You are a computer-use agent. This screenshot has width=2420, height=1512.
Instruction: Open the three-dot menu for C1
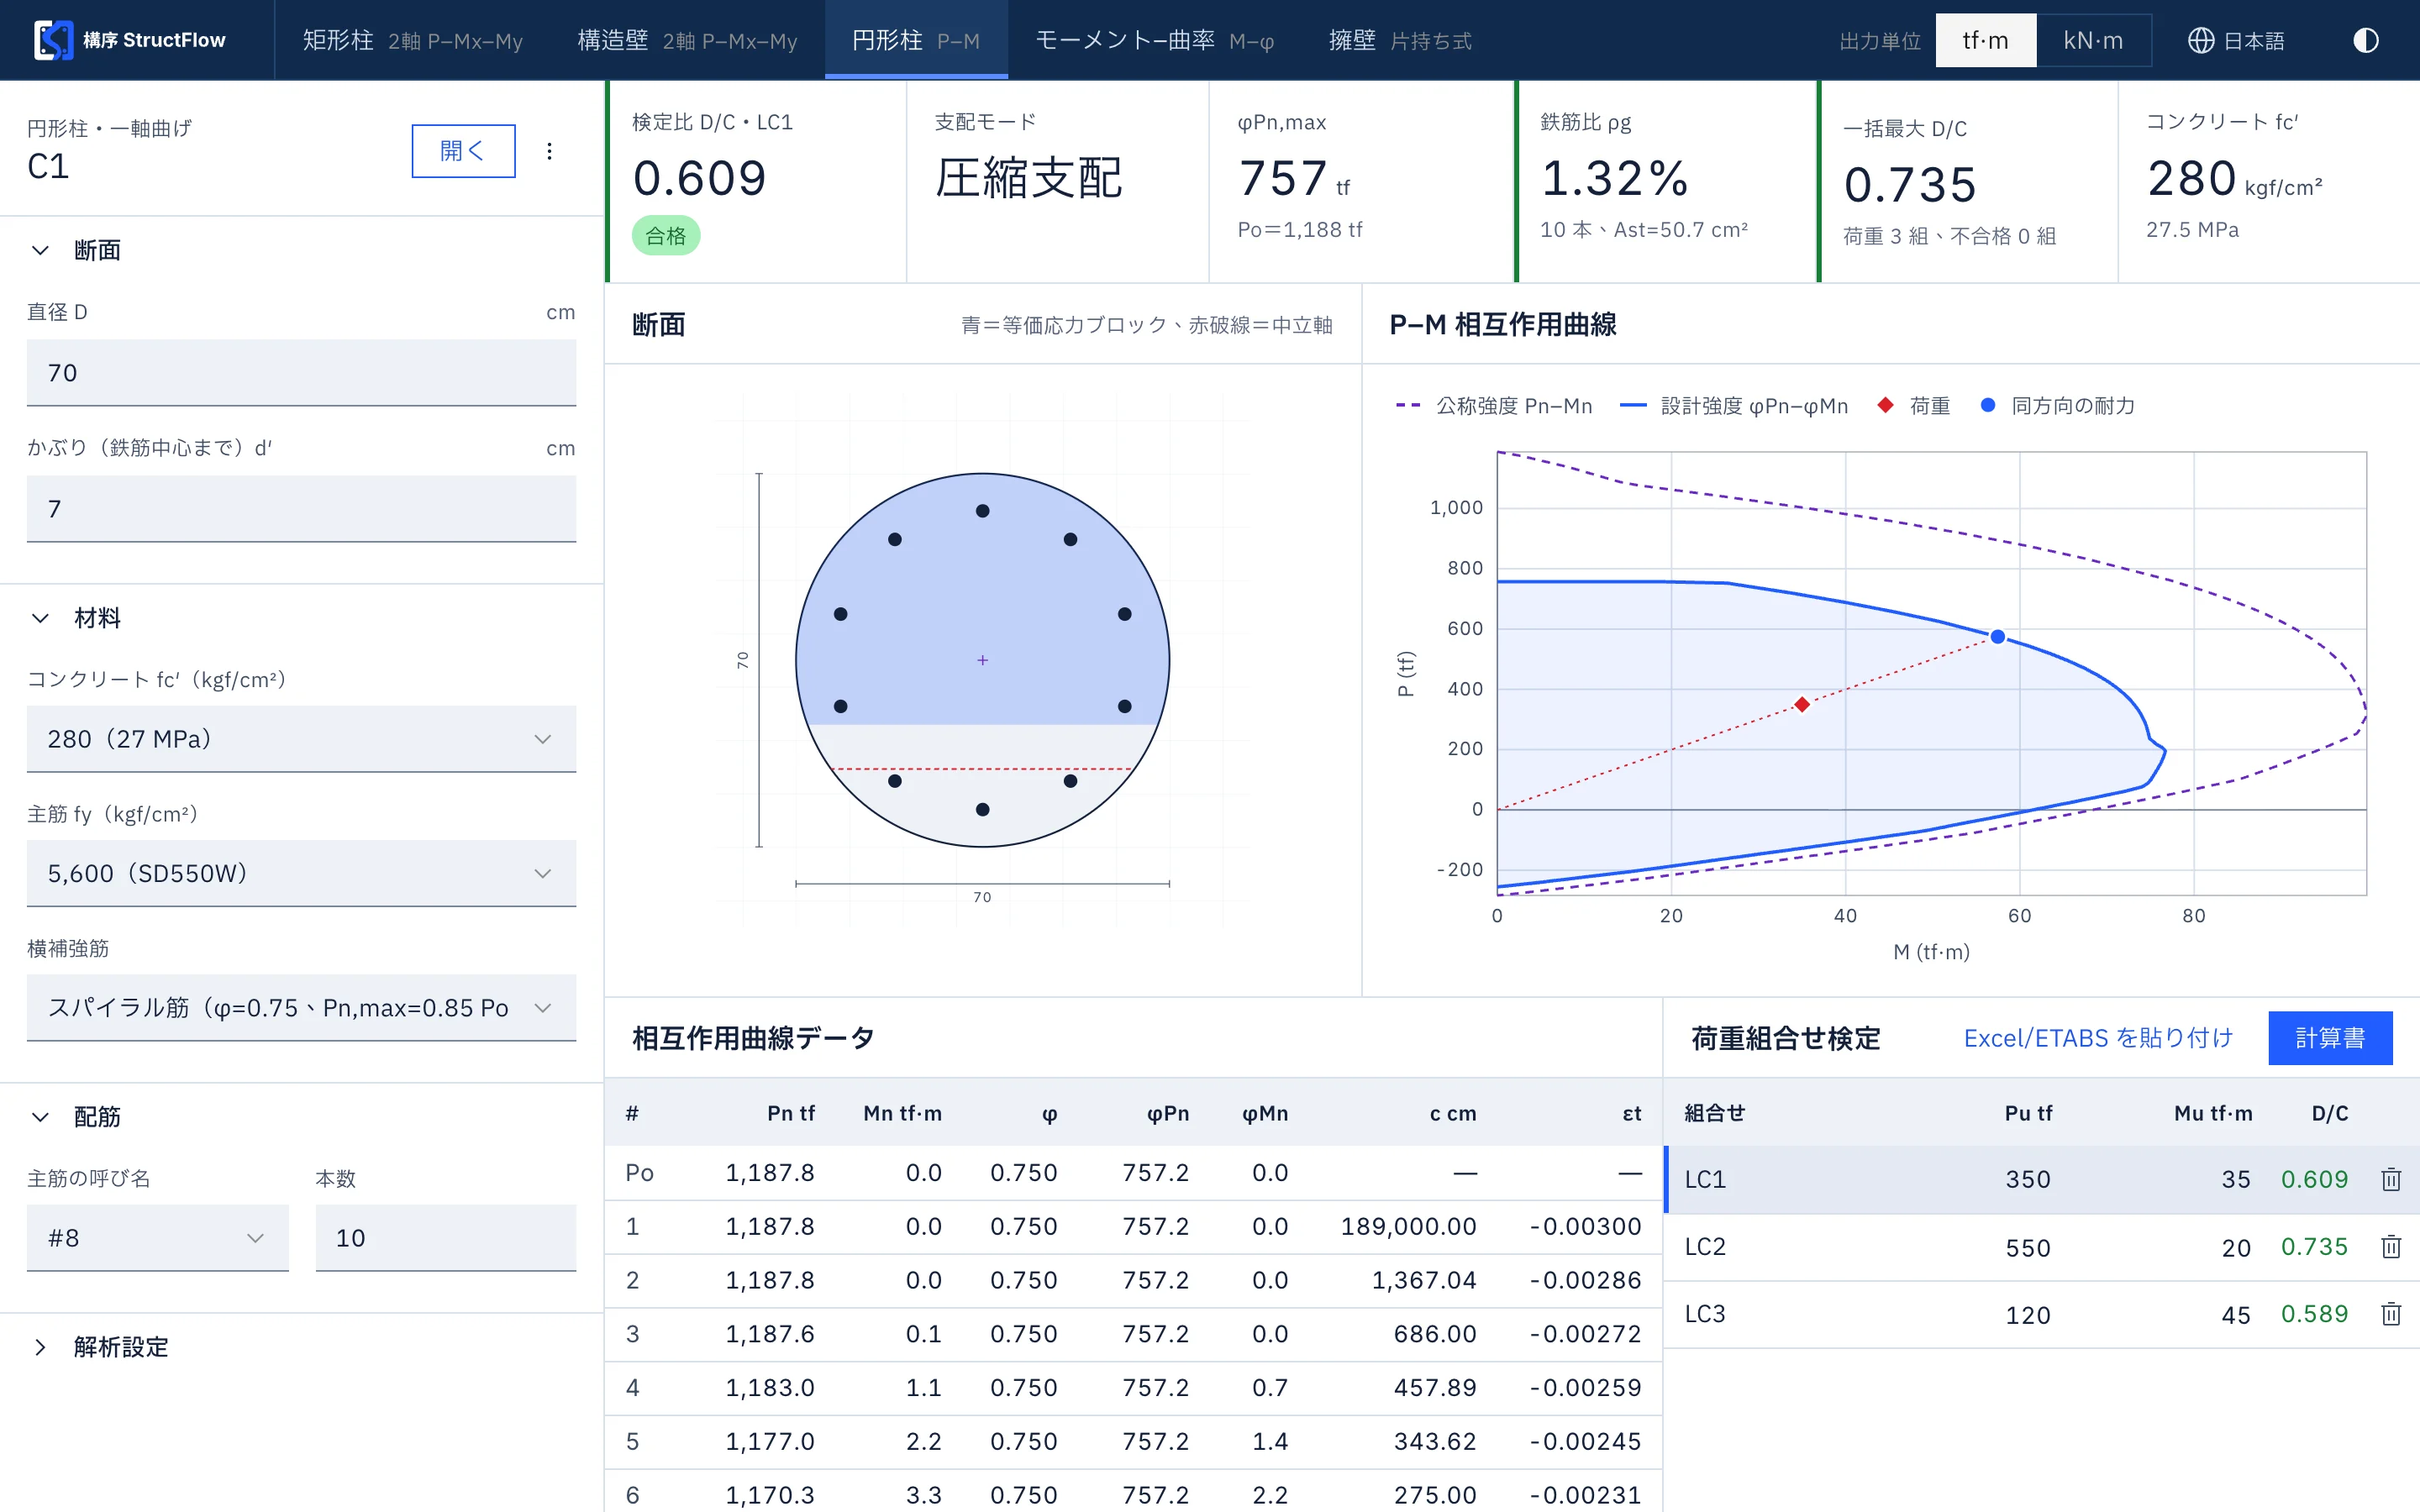(549, 151)
